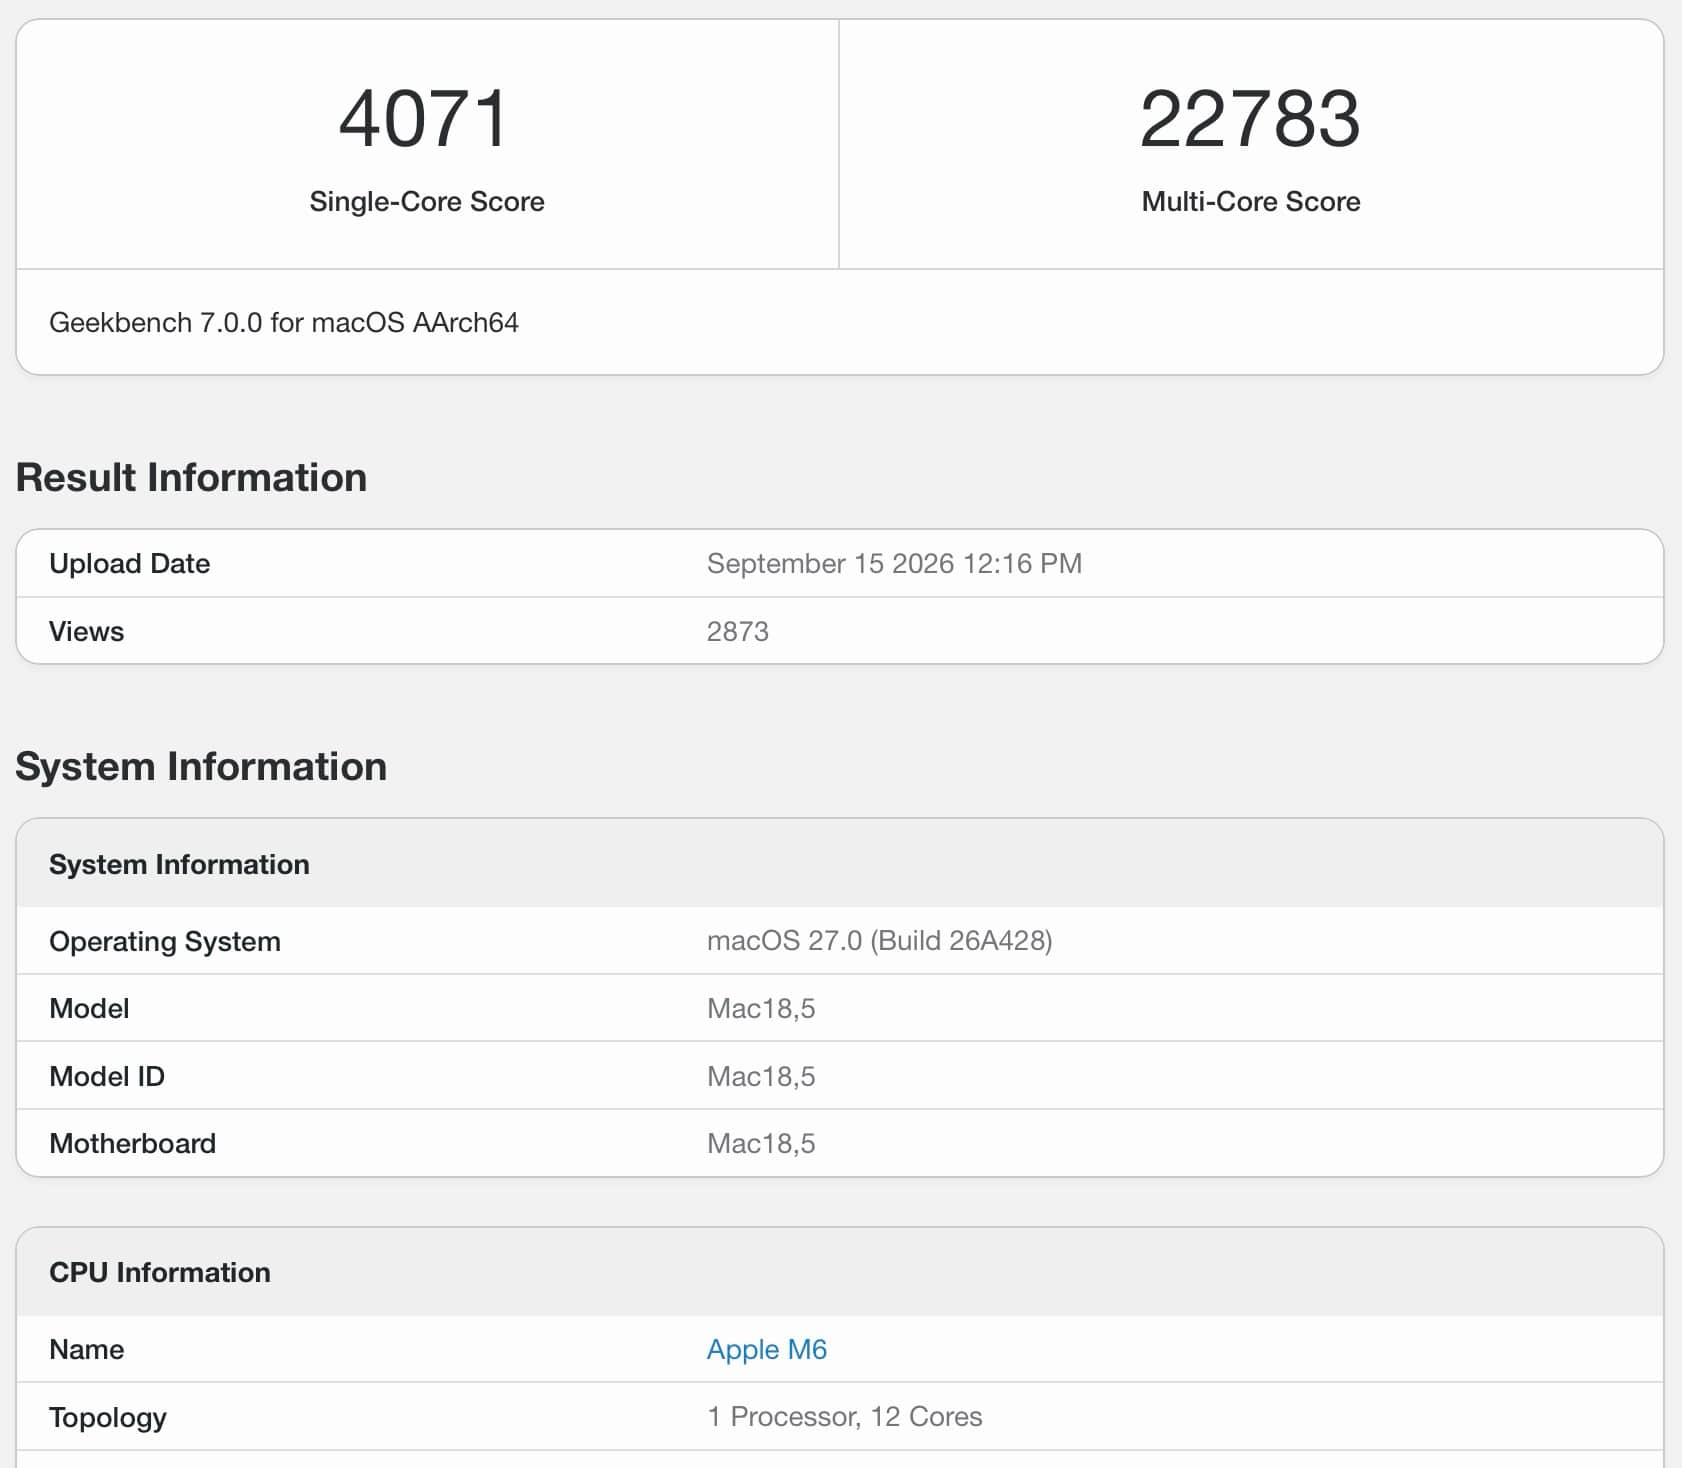Click the Model ID label
The image size is (1682, 1468).
(x=107, y=1076)
